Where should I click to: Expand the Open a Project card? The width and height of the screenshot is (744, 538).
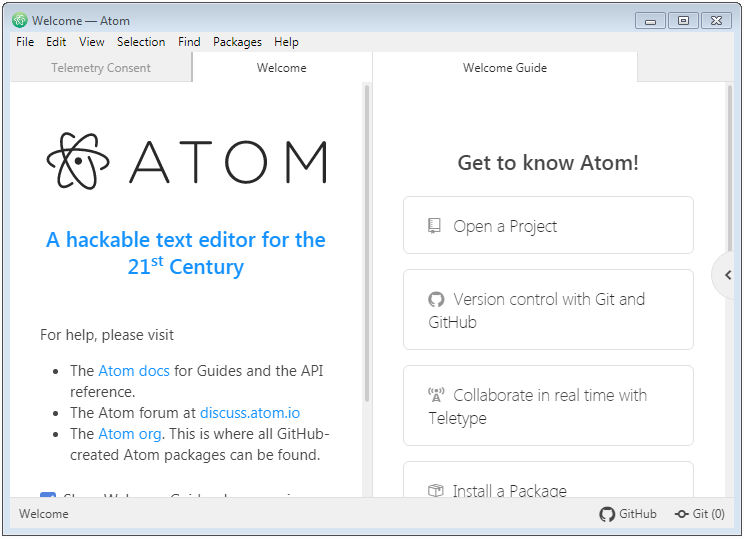548,225
